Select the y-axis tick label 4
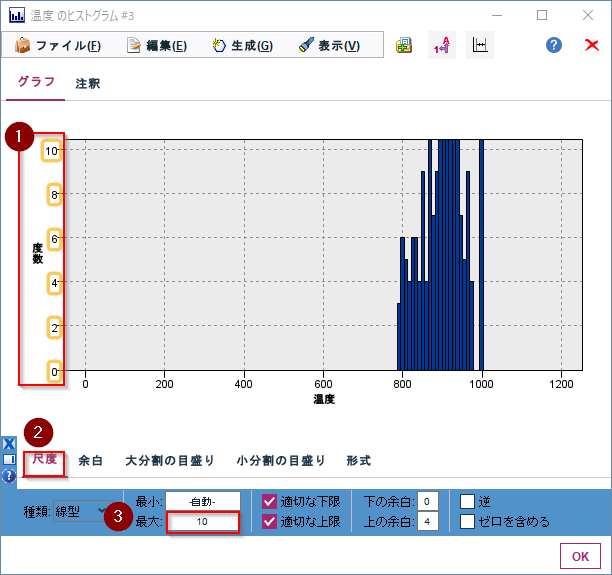 coord(54,283)
